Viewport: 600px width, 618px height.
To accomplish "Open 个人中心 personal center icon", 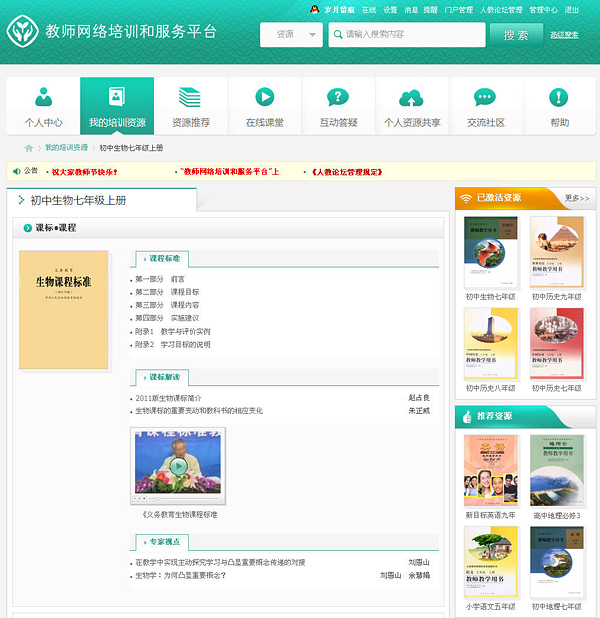I will pyautogui.click(x=43, y=98).
